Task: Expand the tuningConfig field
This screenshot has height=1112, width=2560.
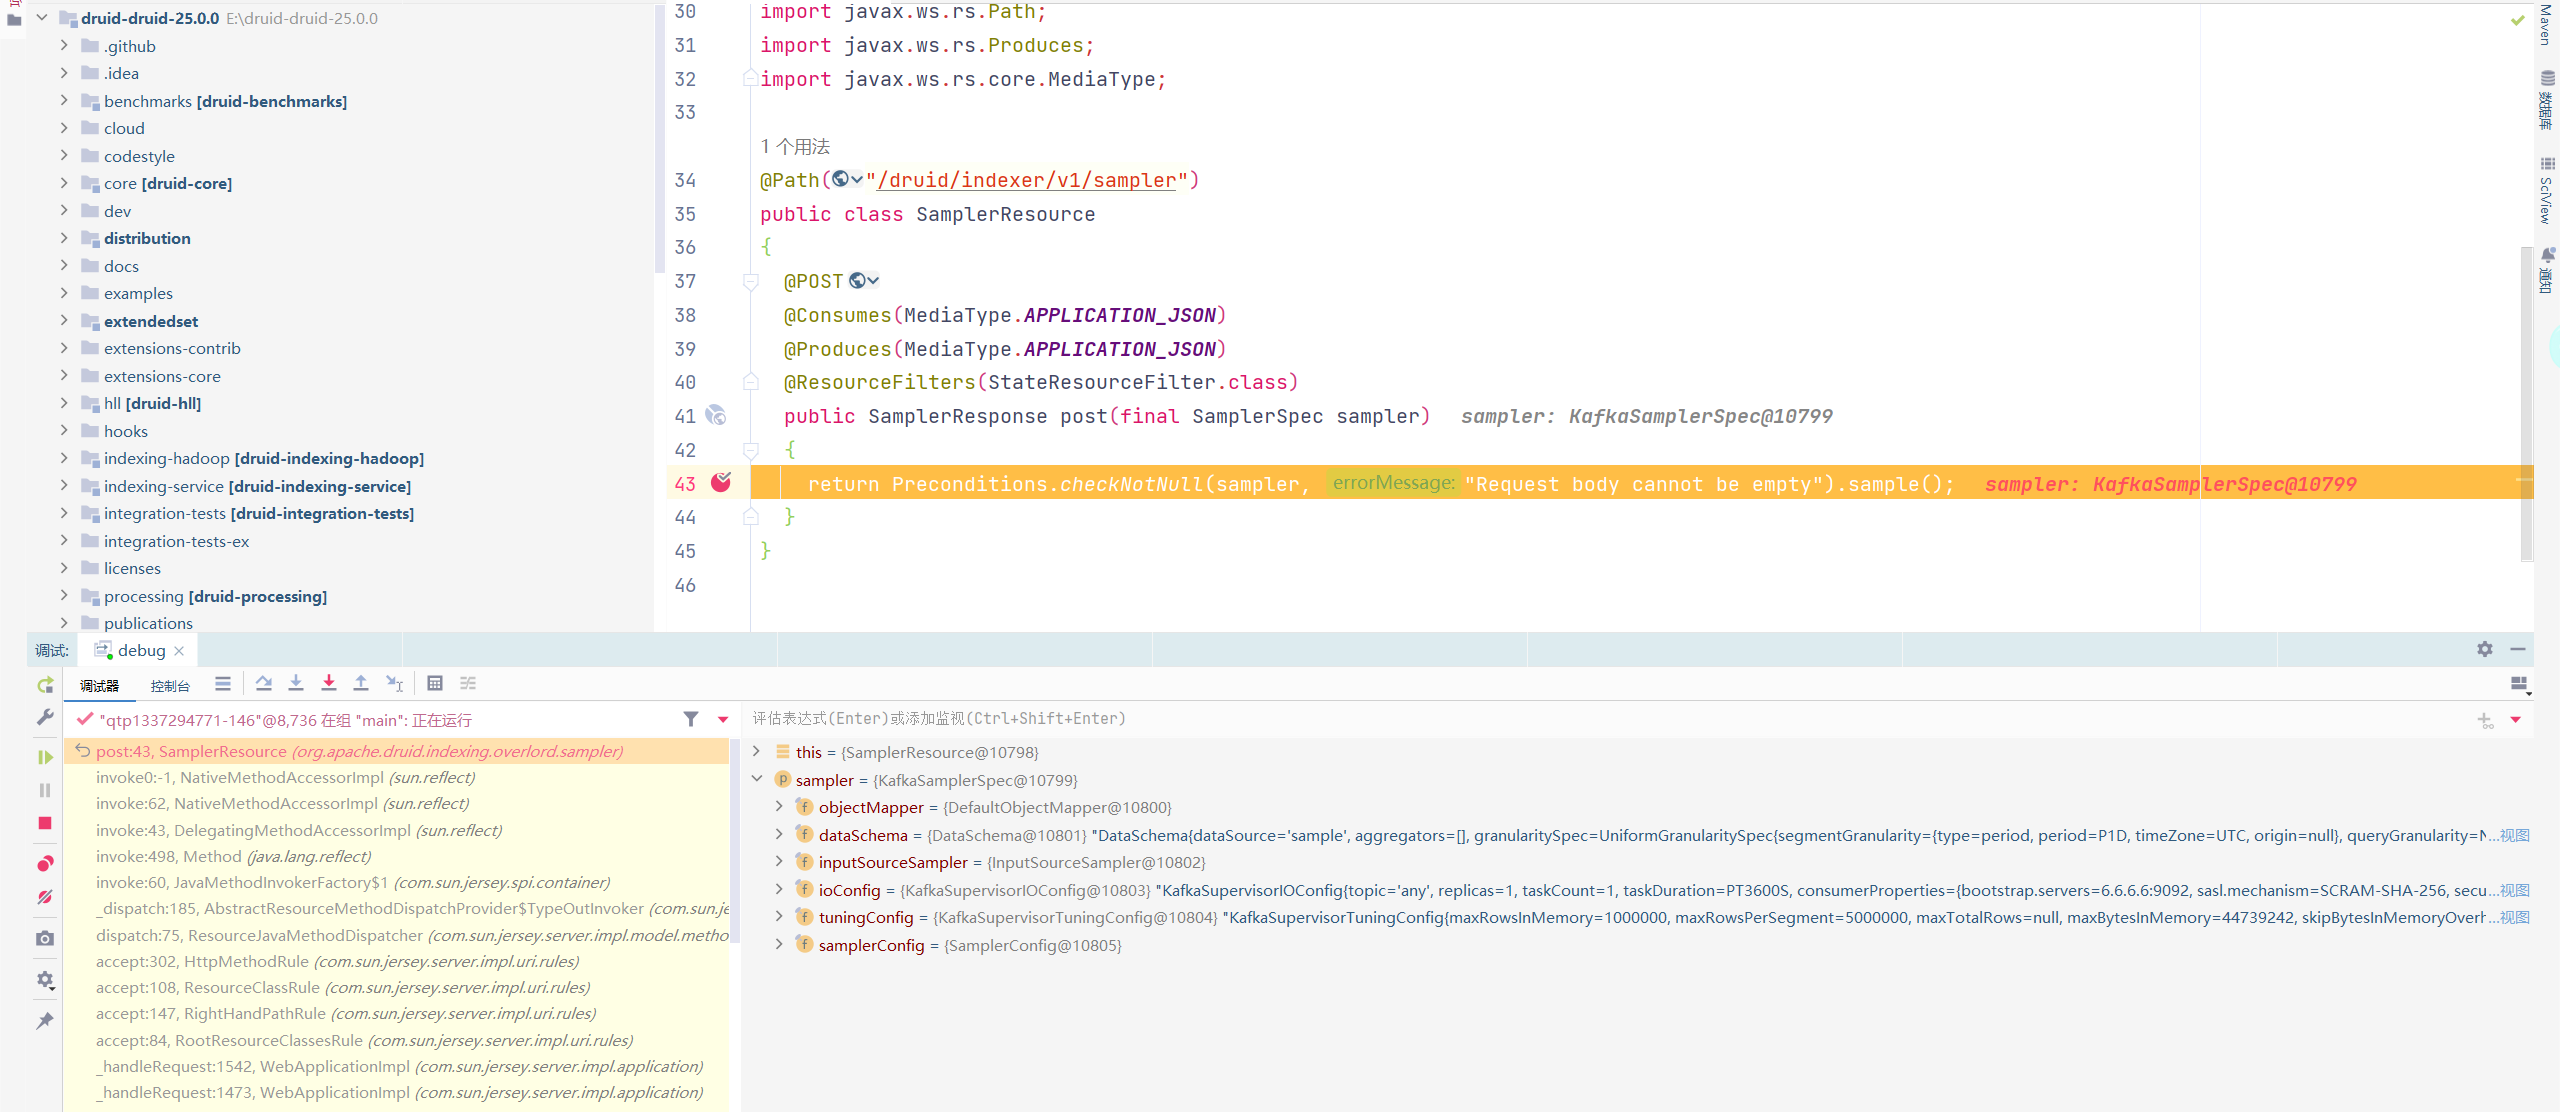Action: point(779,916)
